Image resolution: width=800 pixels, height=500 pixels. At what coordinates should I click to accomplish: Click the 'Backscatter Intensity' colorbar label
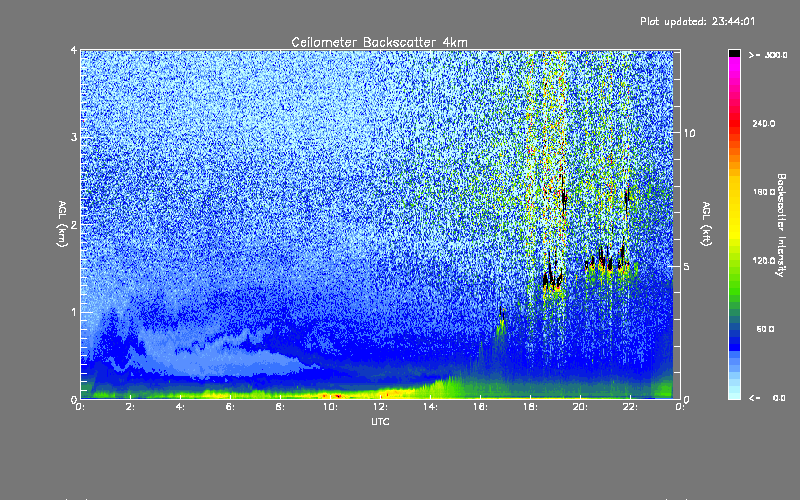(x=781, y=225)
